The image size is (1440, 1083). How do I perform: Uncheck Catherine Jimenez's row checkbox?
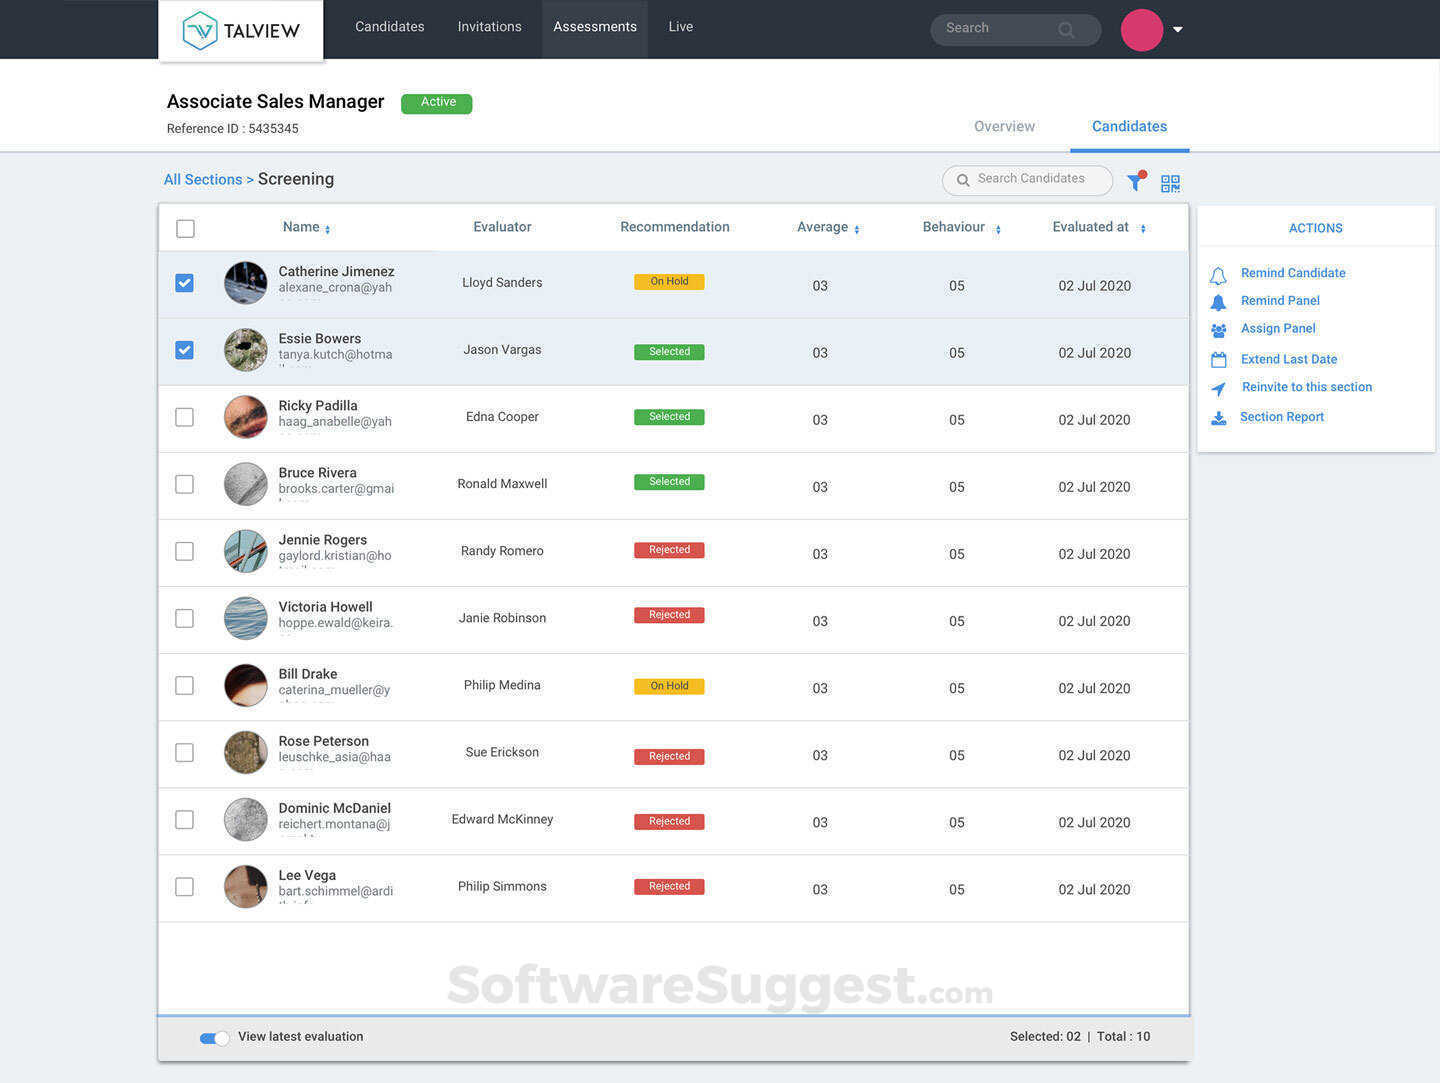[x=184, y=282]
